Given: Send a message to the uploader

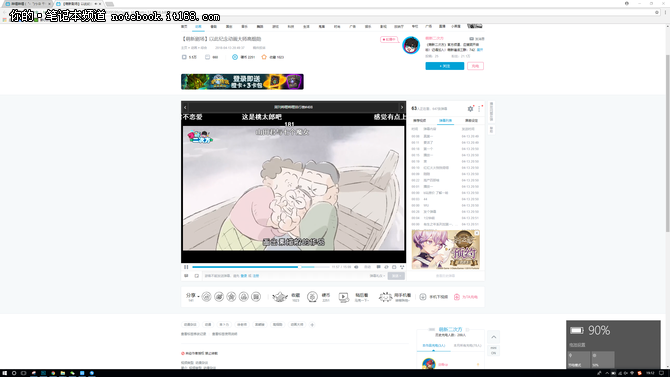Looking at the screenshot, I should tap(477, 39).
